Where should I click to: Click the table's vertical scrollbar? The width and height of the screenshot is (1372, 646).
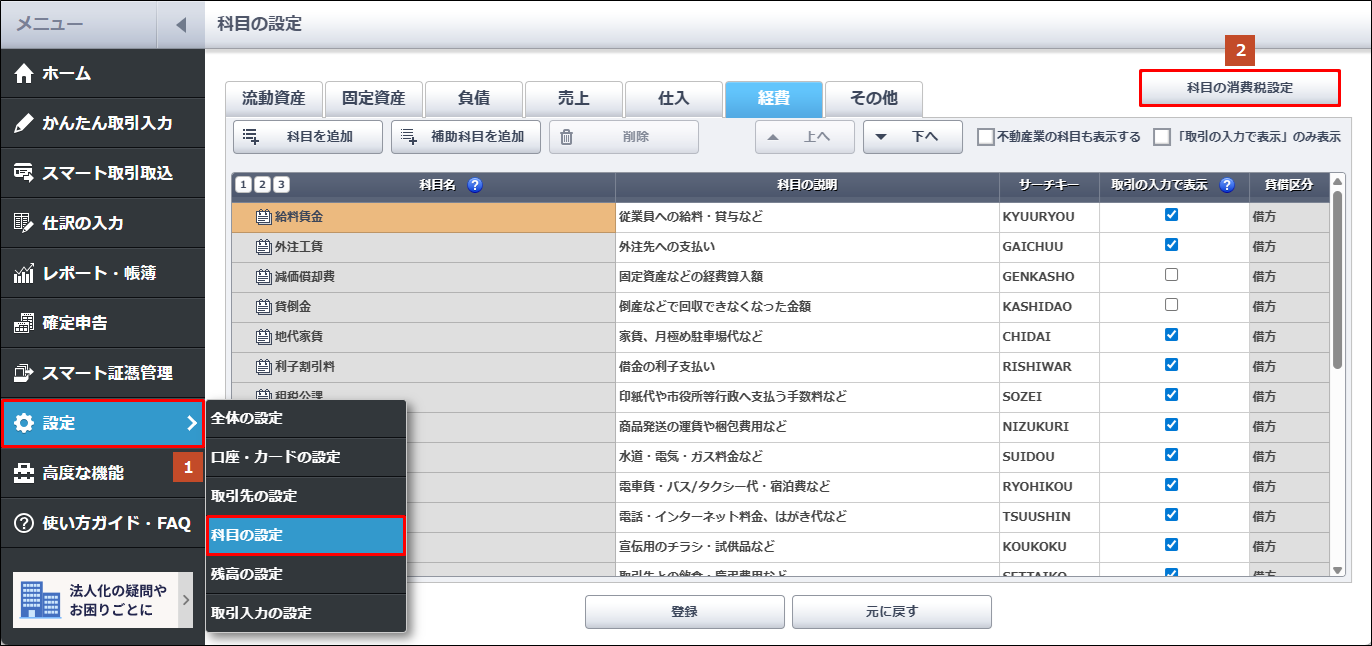pos(1338,280)
